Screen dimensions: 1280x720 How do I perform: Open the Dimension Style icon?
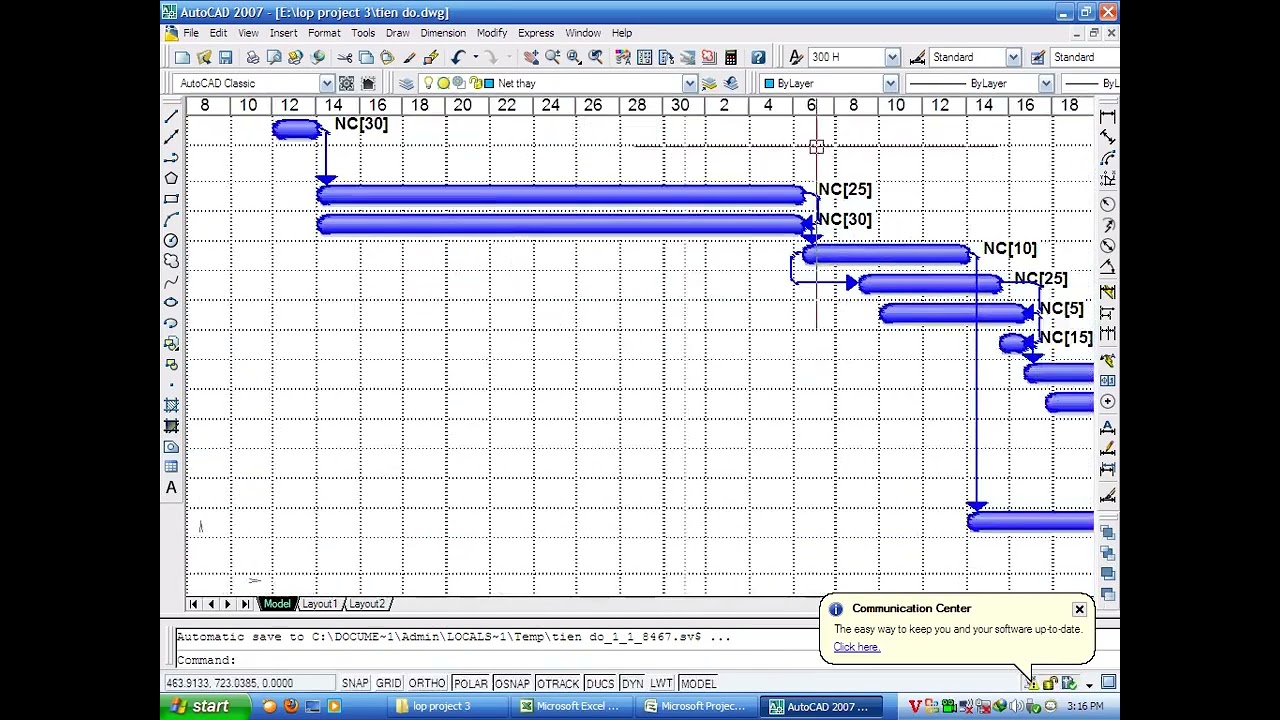tap(916, 57)
